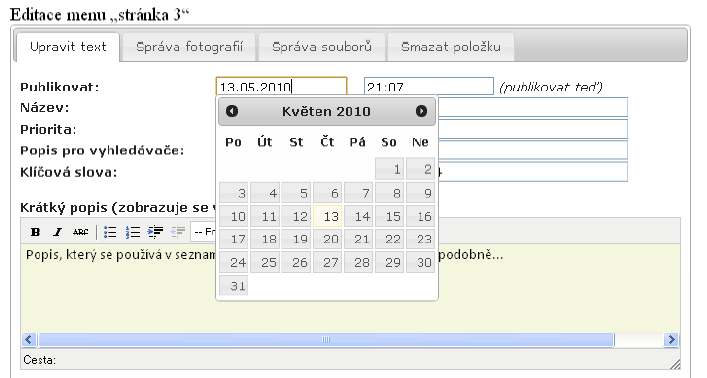Open Správa fotografií tab
The image size is (707, 378).
click(189, 47)
